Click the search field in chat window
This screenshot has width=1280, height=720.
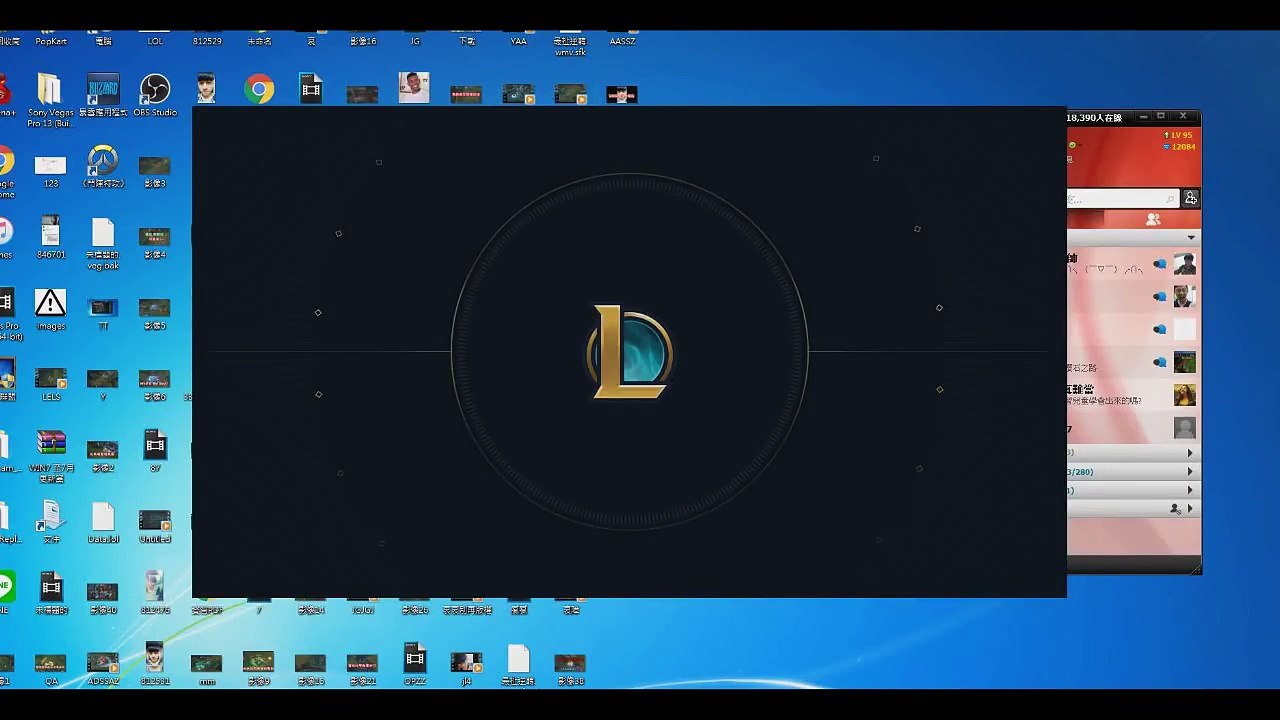click(x=1122, y=199)
